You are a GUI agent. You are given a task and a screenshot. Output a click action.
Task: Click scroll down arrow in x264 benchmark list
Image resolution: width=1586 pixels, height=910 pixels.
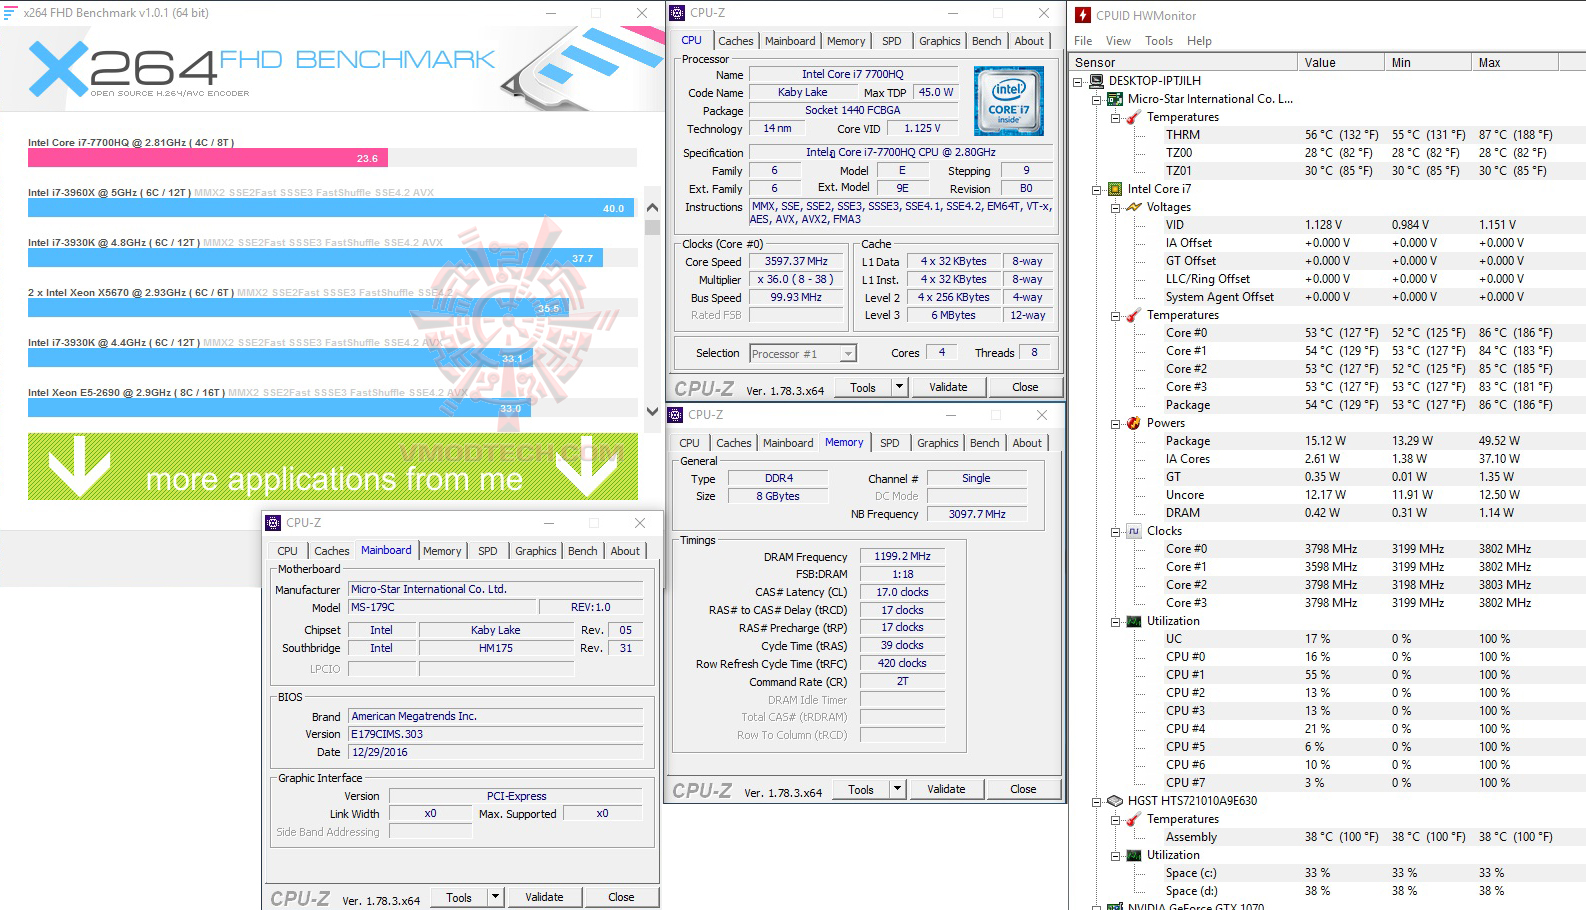tap(653, 410)
